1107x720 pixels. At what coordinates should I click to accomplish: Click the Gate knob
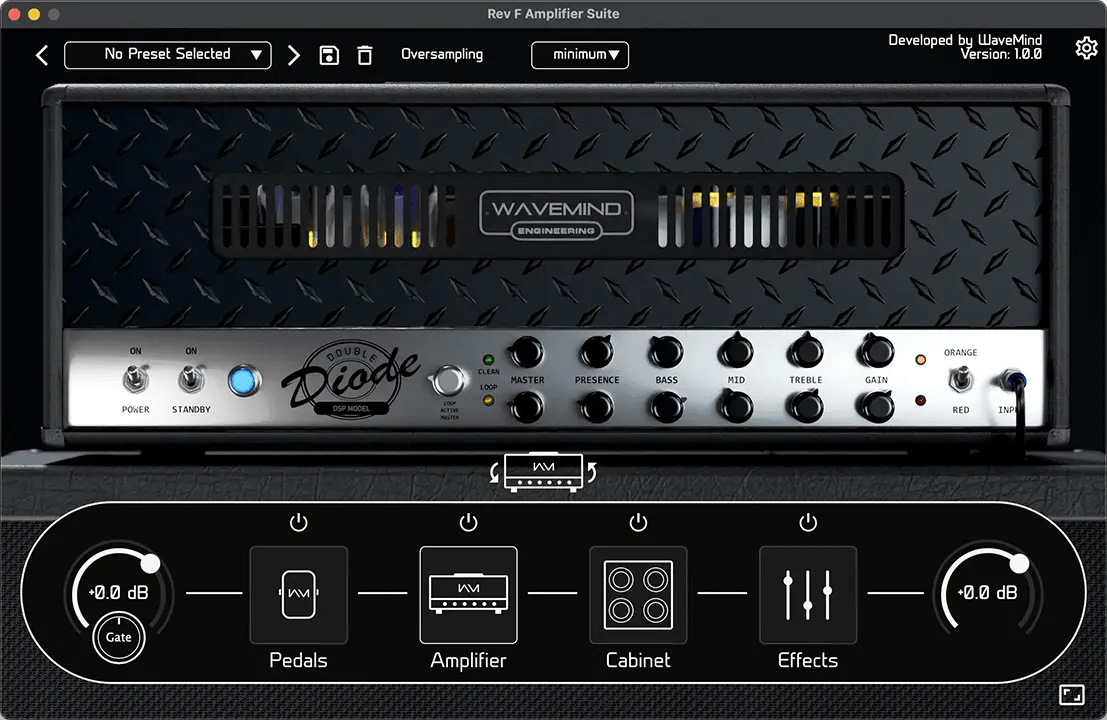pyautogui.click(x=119, y=637)
